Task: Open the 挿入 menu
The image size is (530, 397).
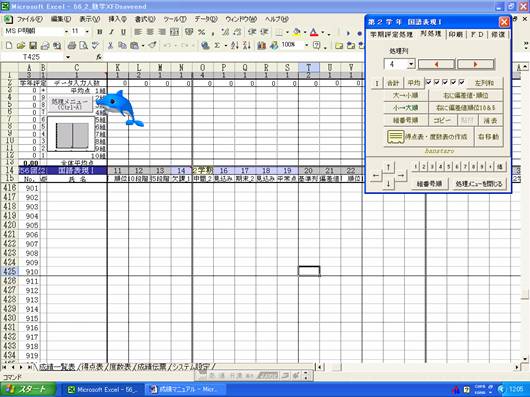Action: click(x=117, y=19)
